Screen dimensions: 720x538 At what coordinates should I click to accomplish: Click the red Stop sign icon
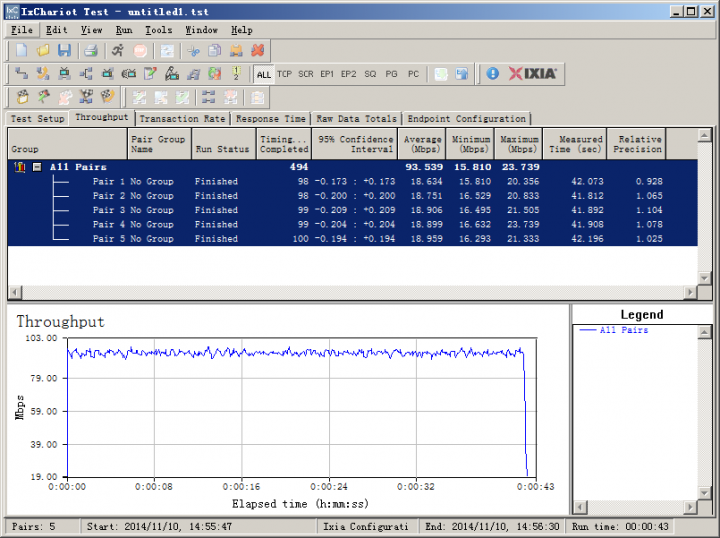tap(140, 50)
